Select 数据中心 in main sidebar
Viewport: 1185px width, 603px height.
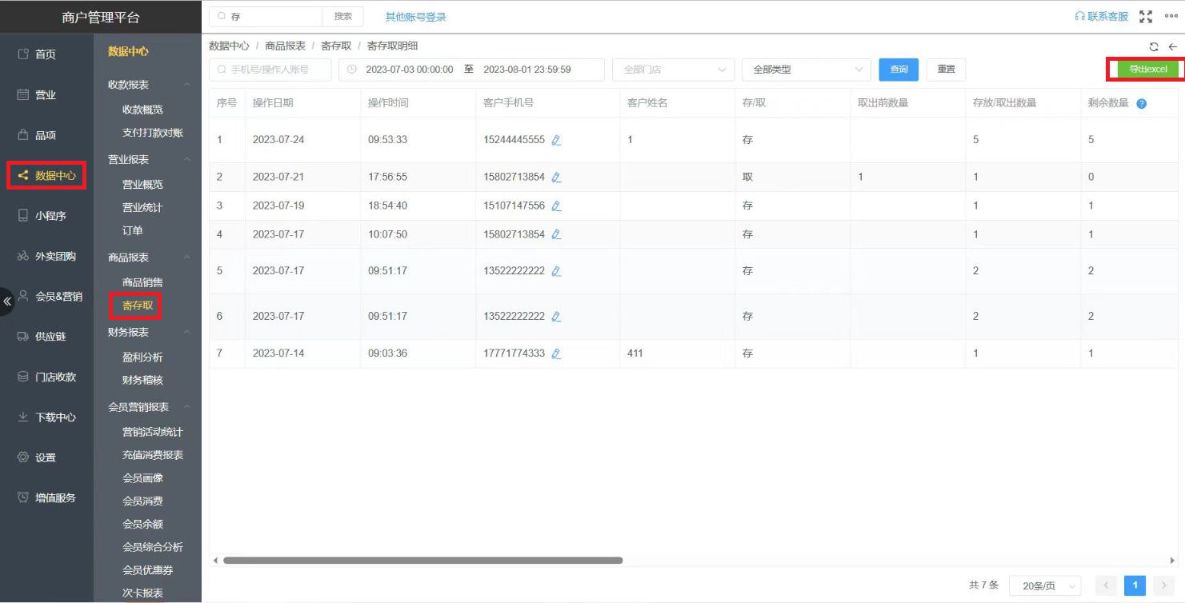[47, 175]
